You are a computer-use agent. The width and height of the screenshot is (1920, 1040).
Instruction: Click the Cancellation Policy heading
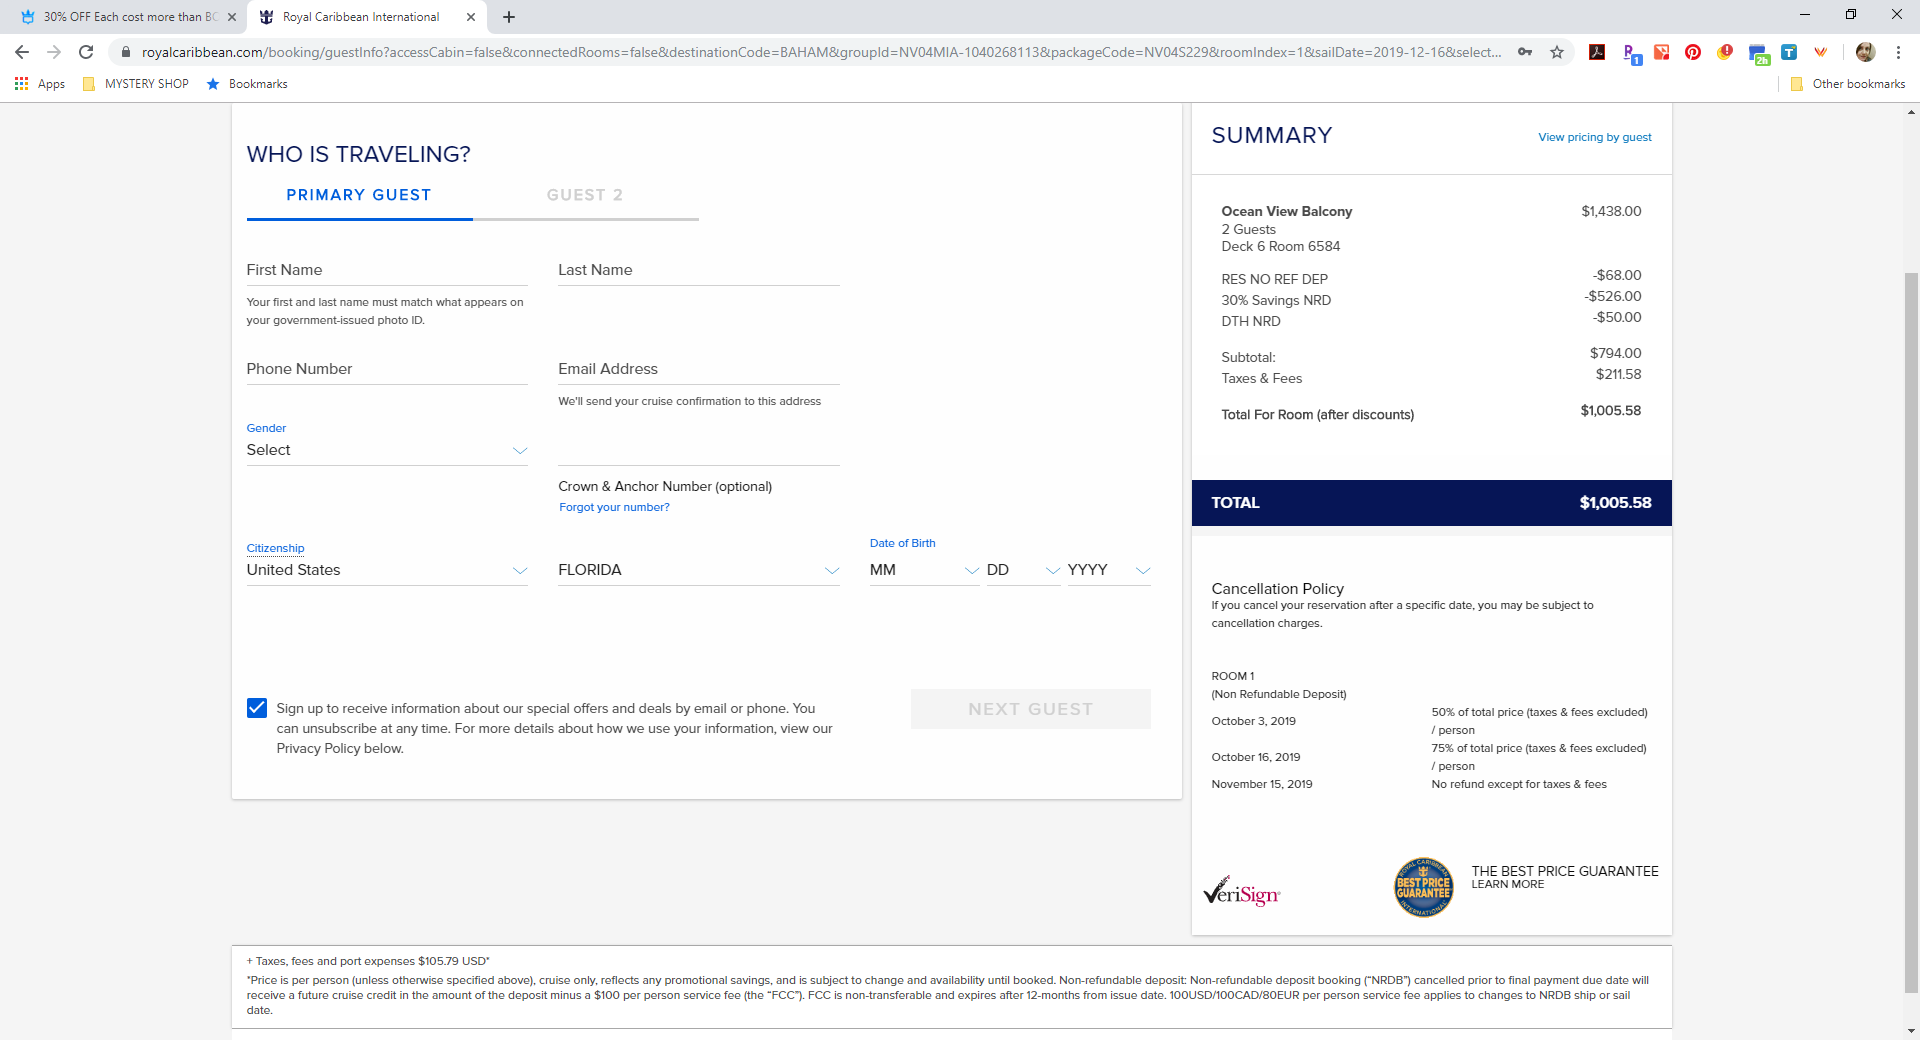click(1277, 589)
